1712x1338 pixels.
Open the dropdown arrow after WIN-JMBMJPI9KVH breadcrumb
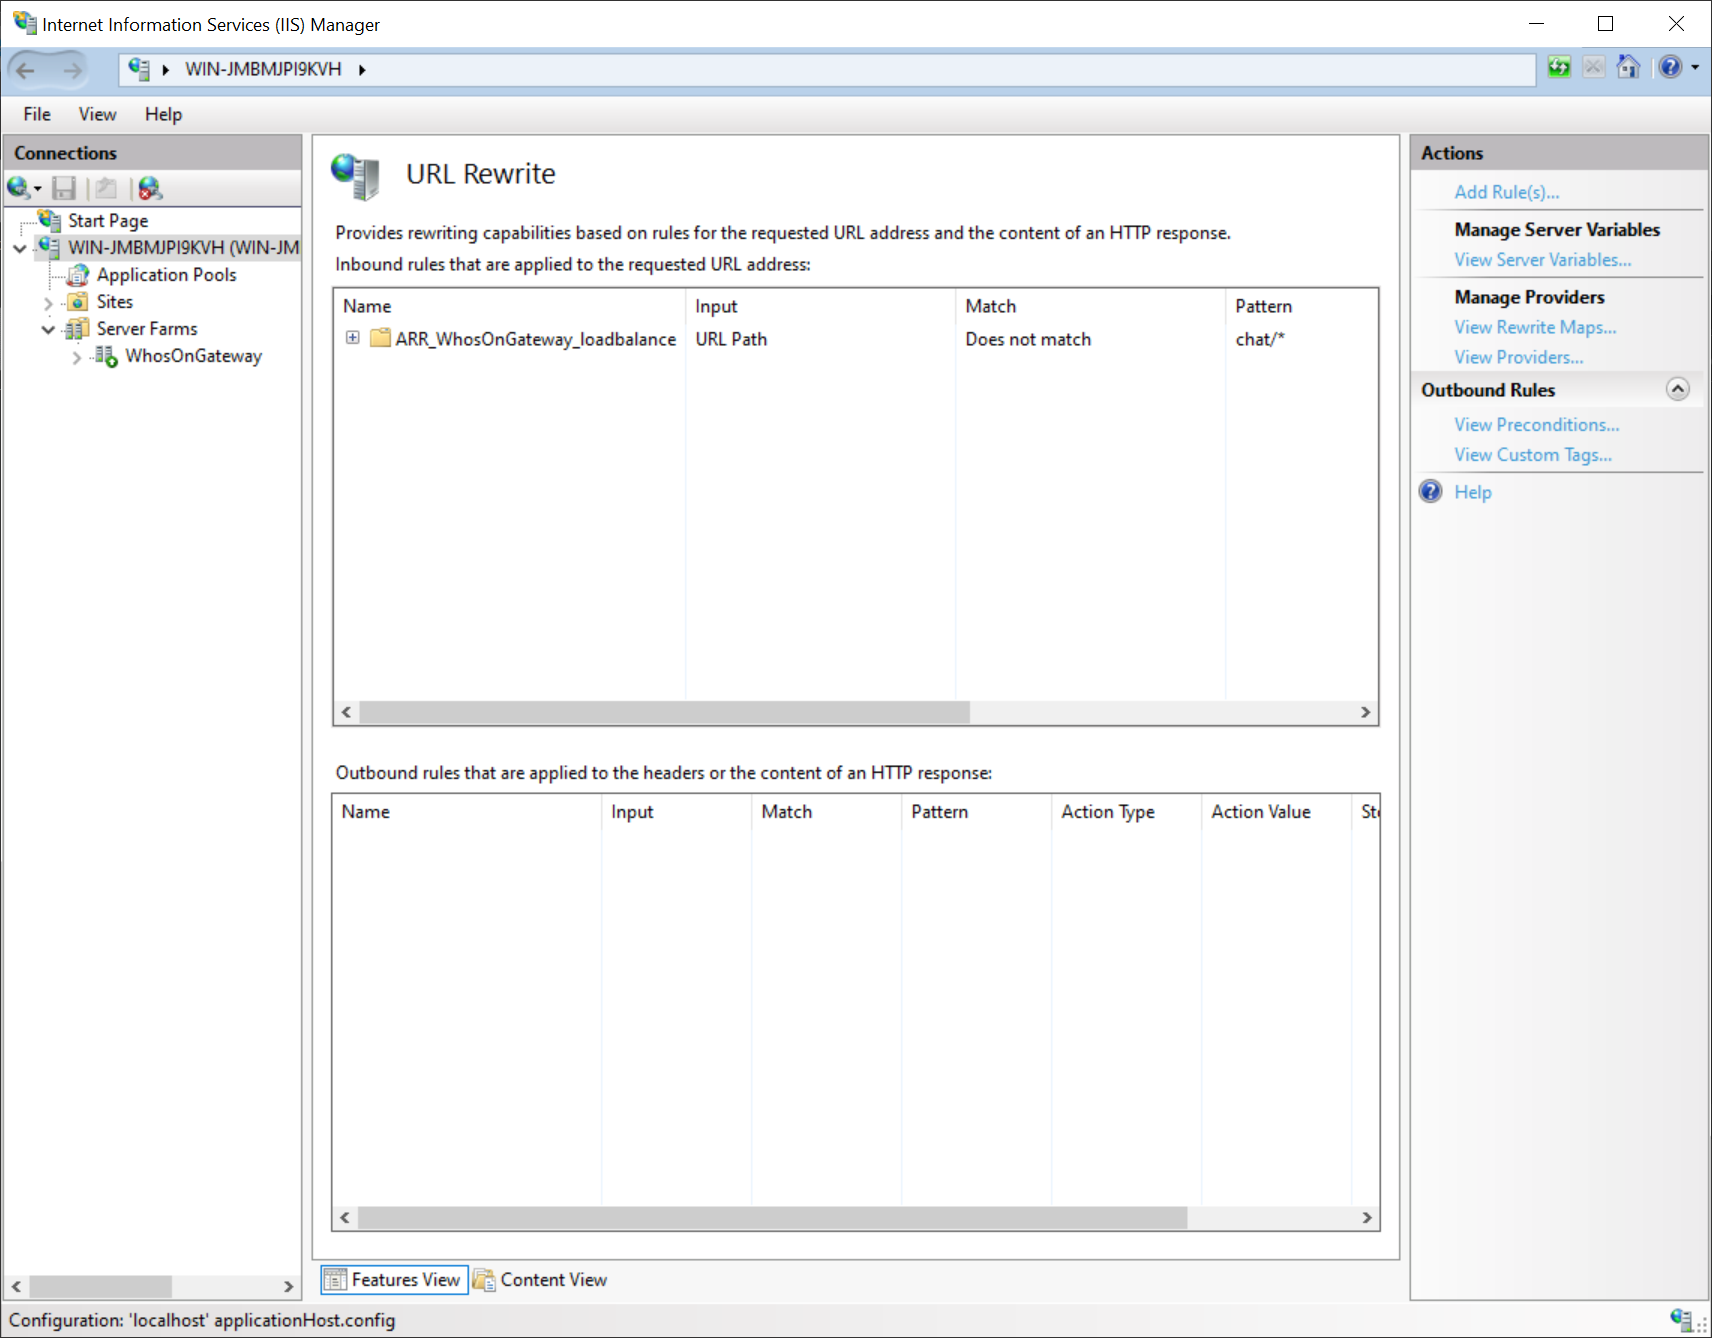pyautogui.click(x=362, y=70)
